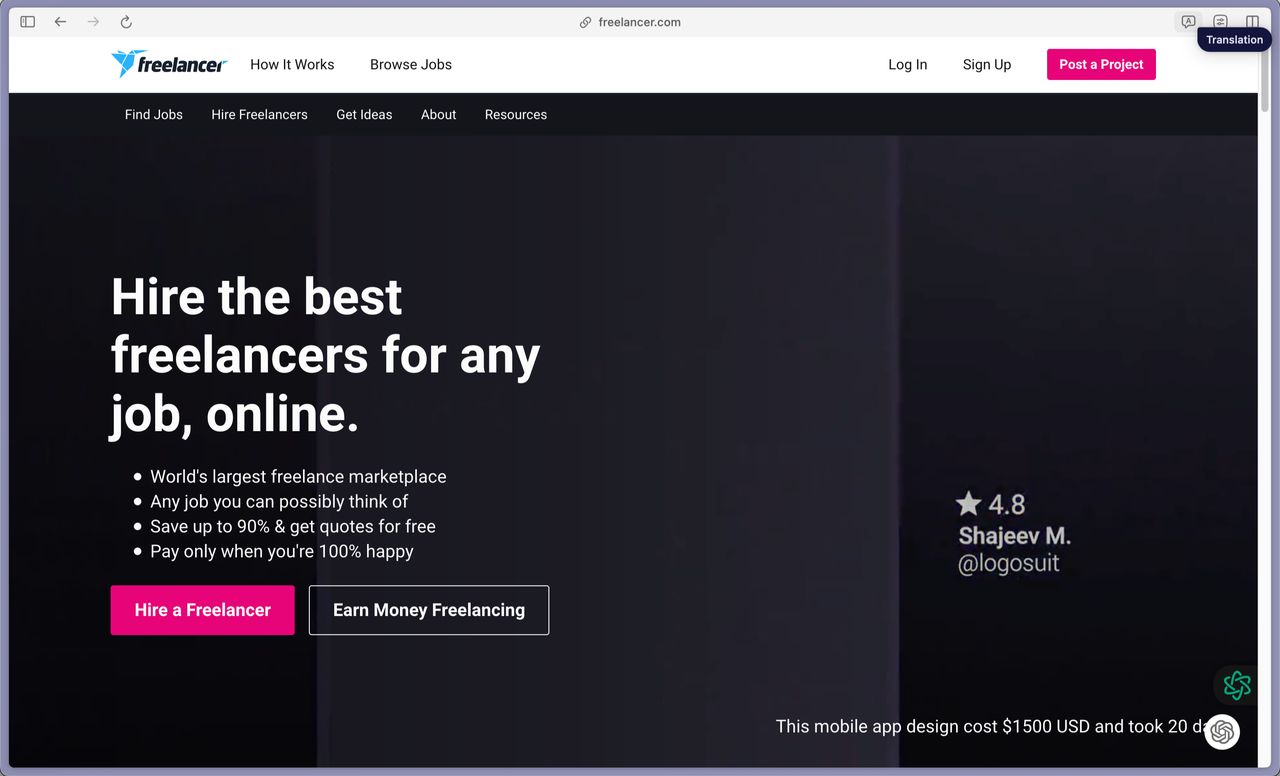Image resolution: width=1280 pixels, height=776 pixels.
Task: Click the Freelancer logo
Action: pyautogui.click(x=169, y=64)
